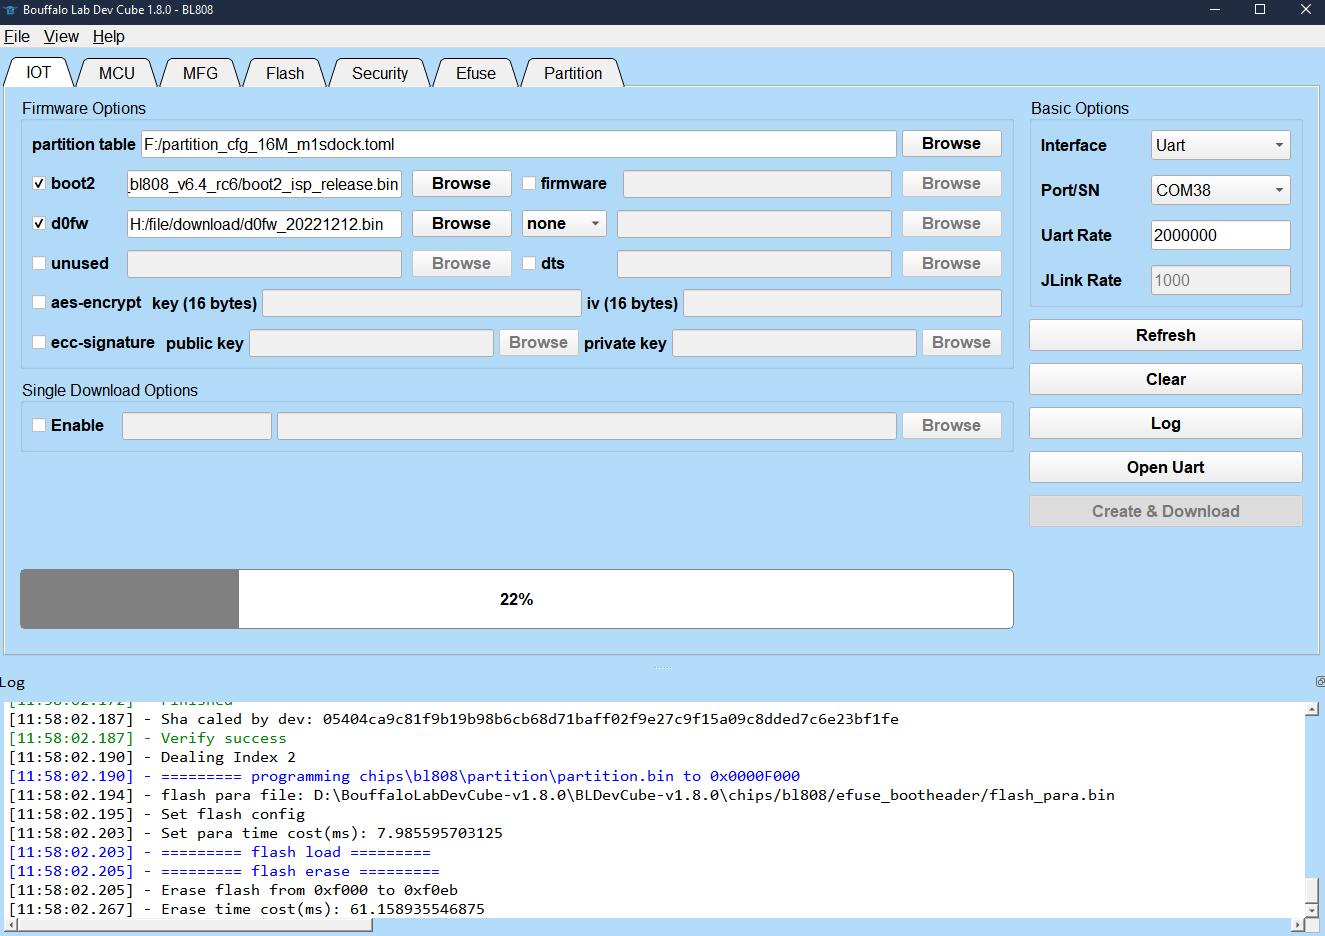Open the Help menu
This screenshot has height=936, width=1325.
click(109, 36)
